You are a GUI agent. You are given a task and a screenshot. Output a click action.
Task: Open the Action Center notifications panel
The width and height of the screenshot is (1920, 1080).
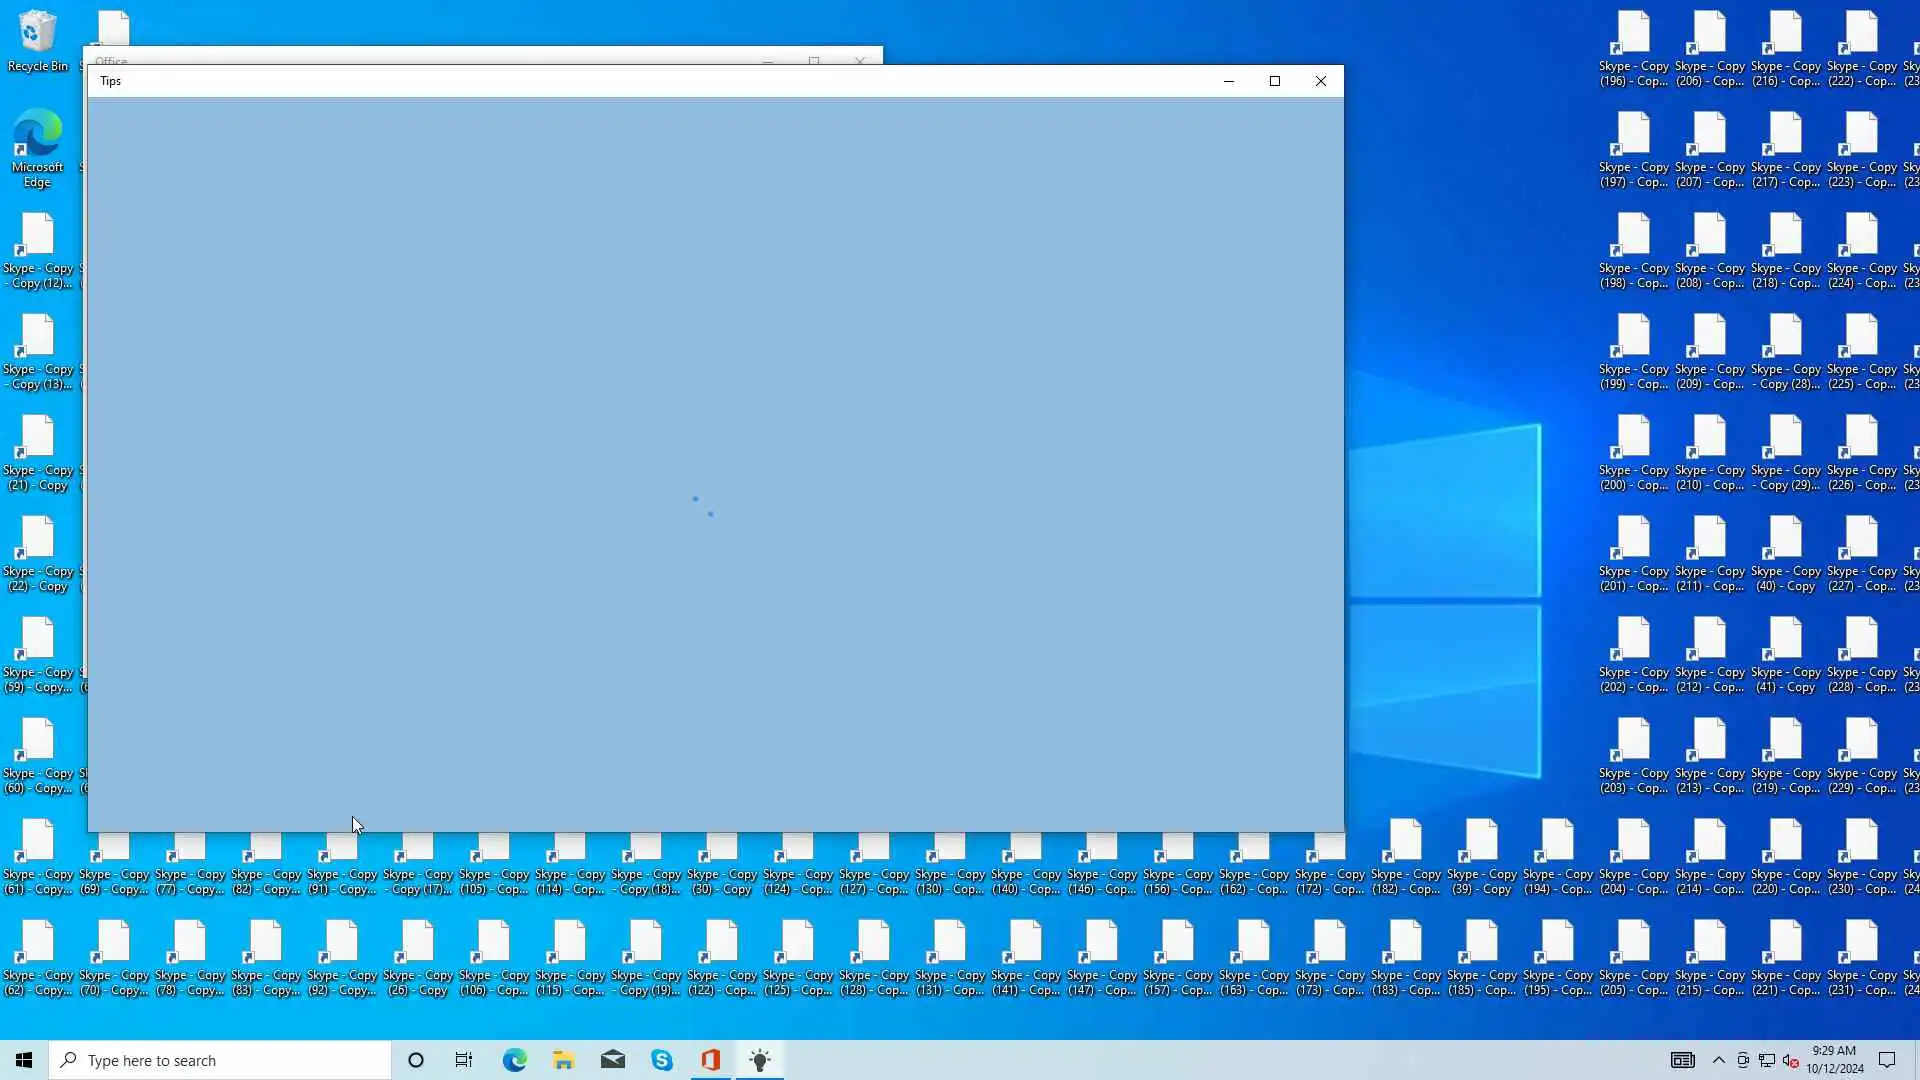click(1887, 1060)
